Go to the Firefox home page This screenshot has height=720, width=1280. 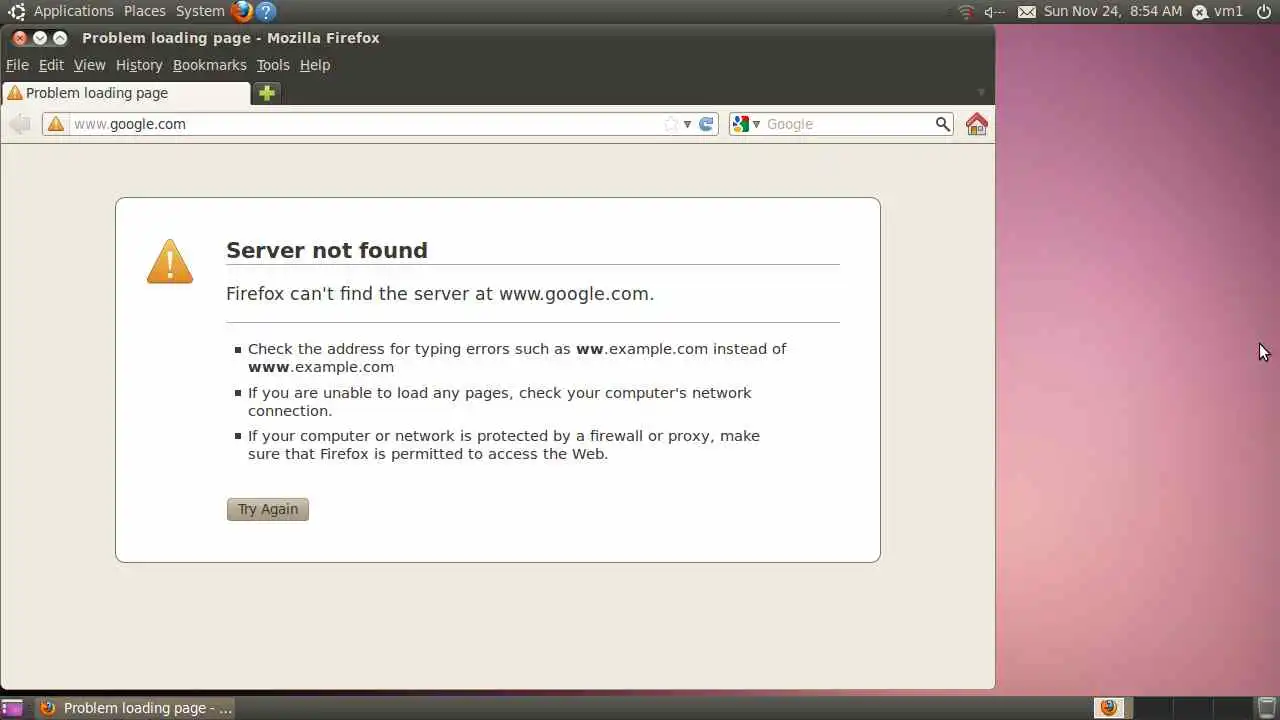pos(977,124)
